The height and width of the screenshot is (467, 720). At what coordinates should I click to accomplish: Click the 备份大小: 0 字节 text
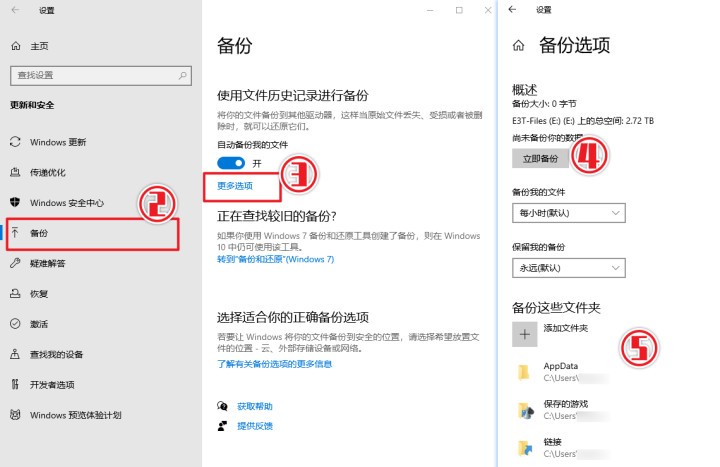[x=544, y=104]
